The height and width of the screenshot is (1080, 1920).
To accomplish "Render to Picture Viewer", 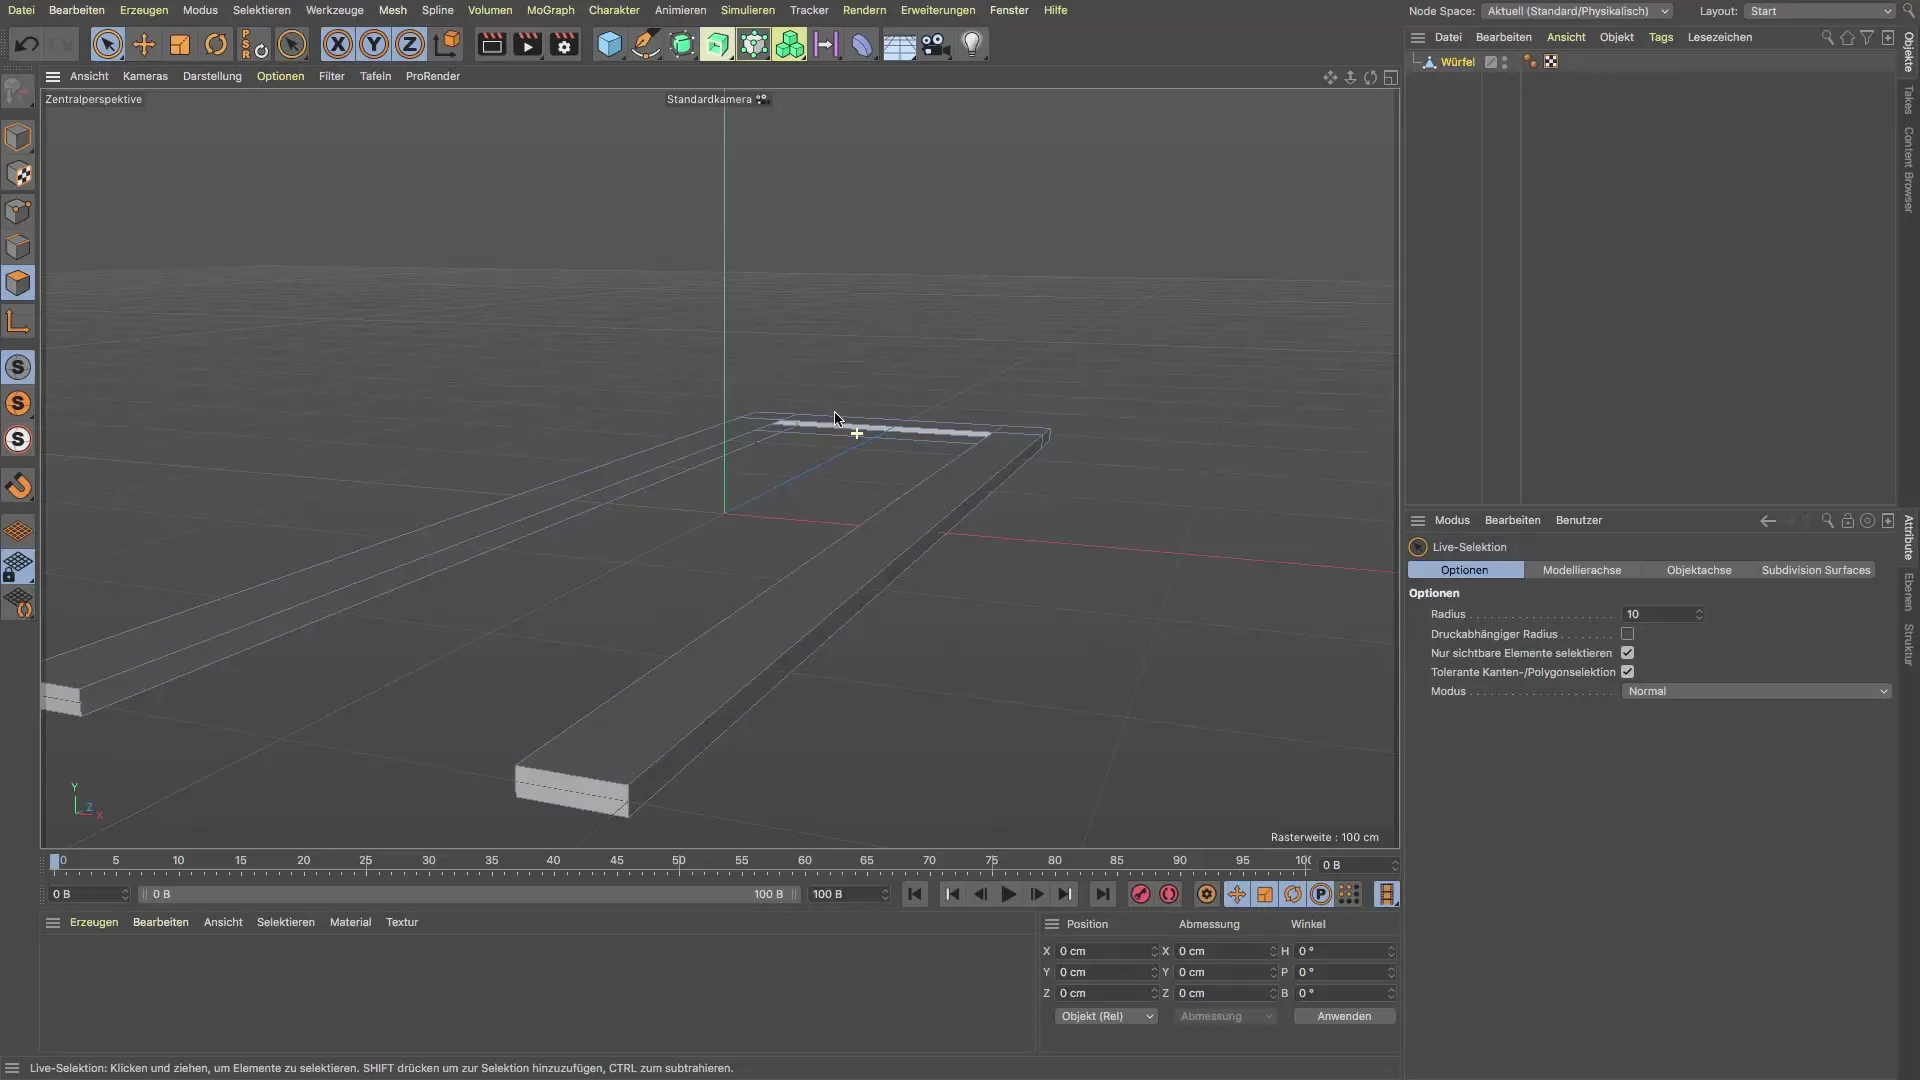I will tap(527, 44).
